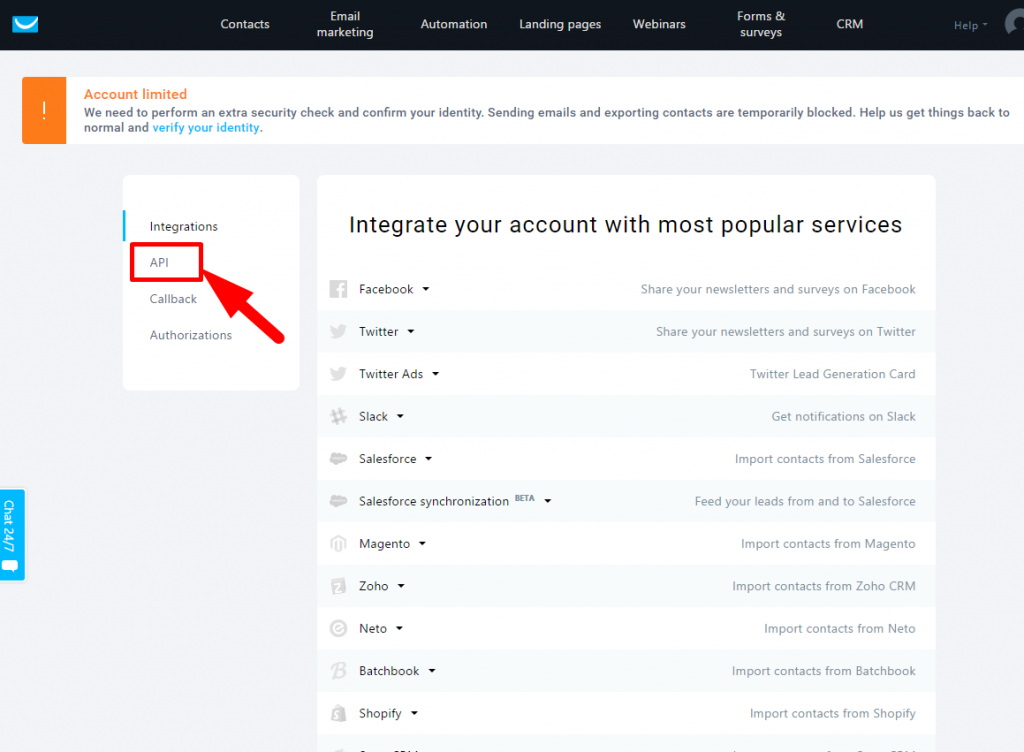Click the Facebook service icon
This screenshot has height=752, width=1024.
point(338,289)
